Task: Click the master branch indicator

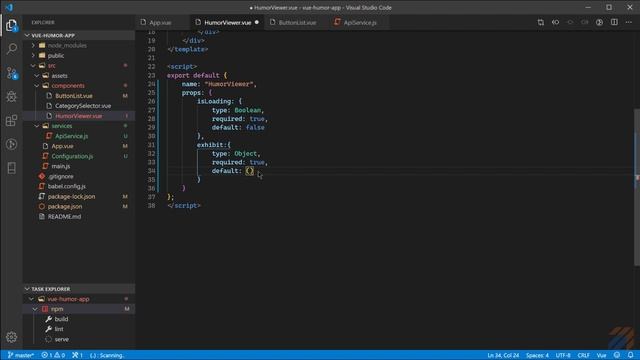Action: pyautogui.click(x=21, y=355)
